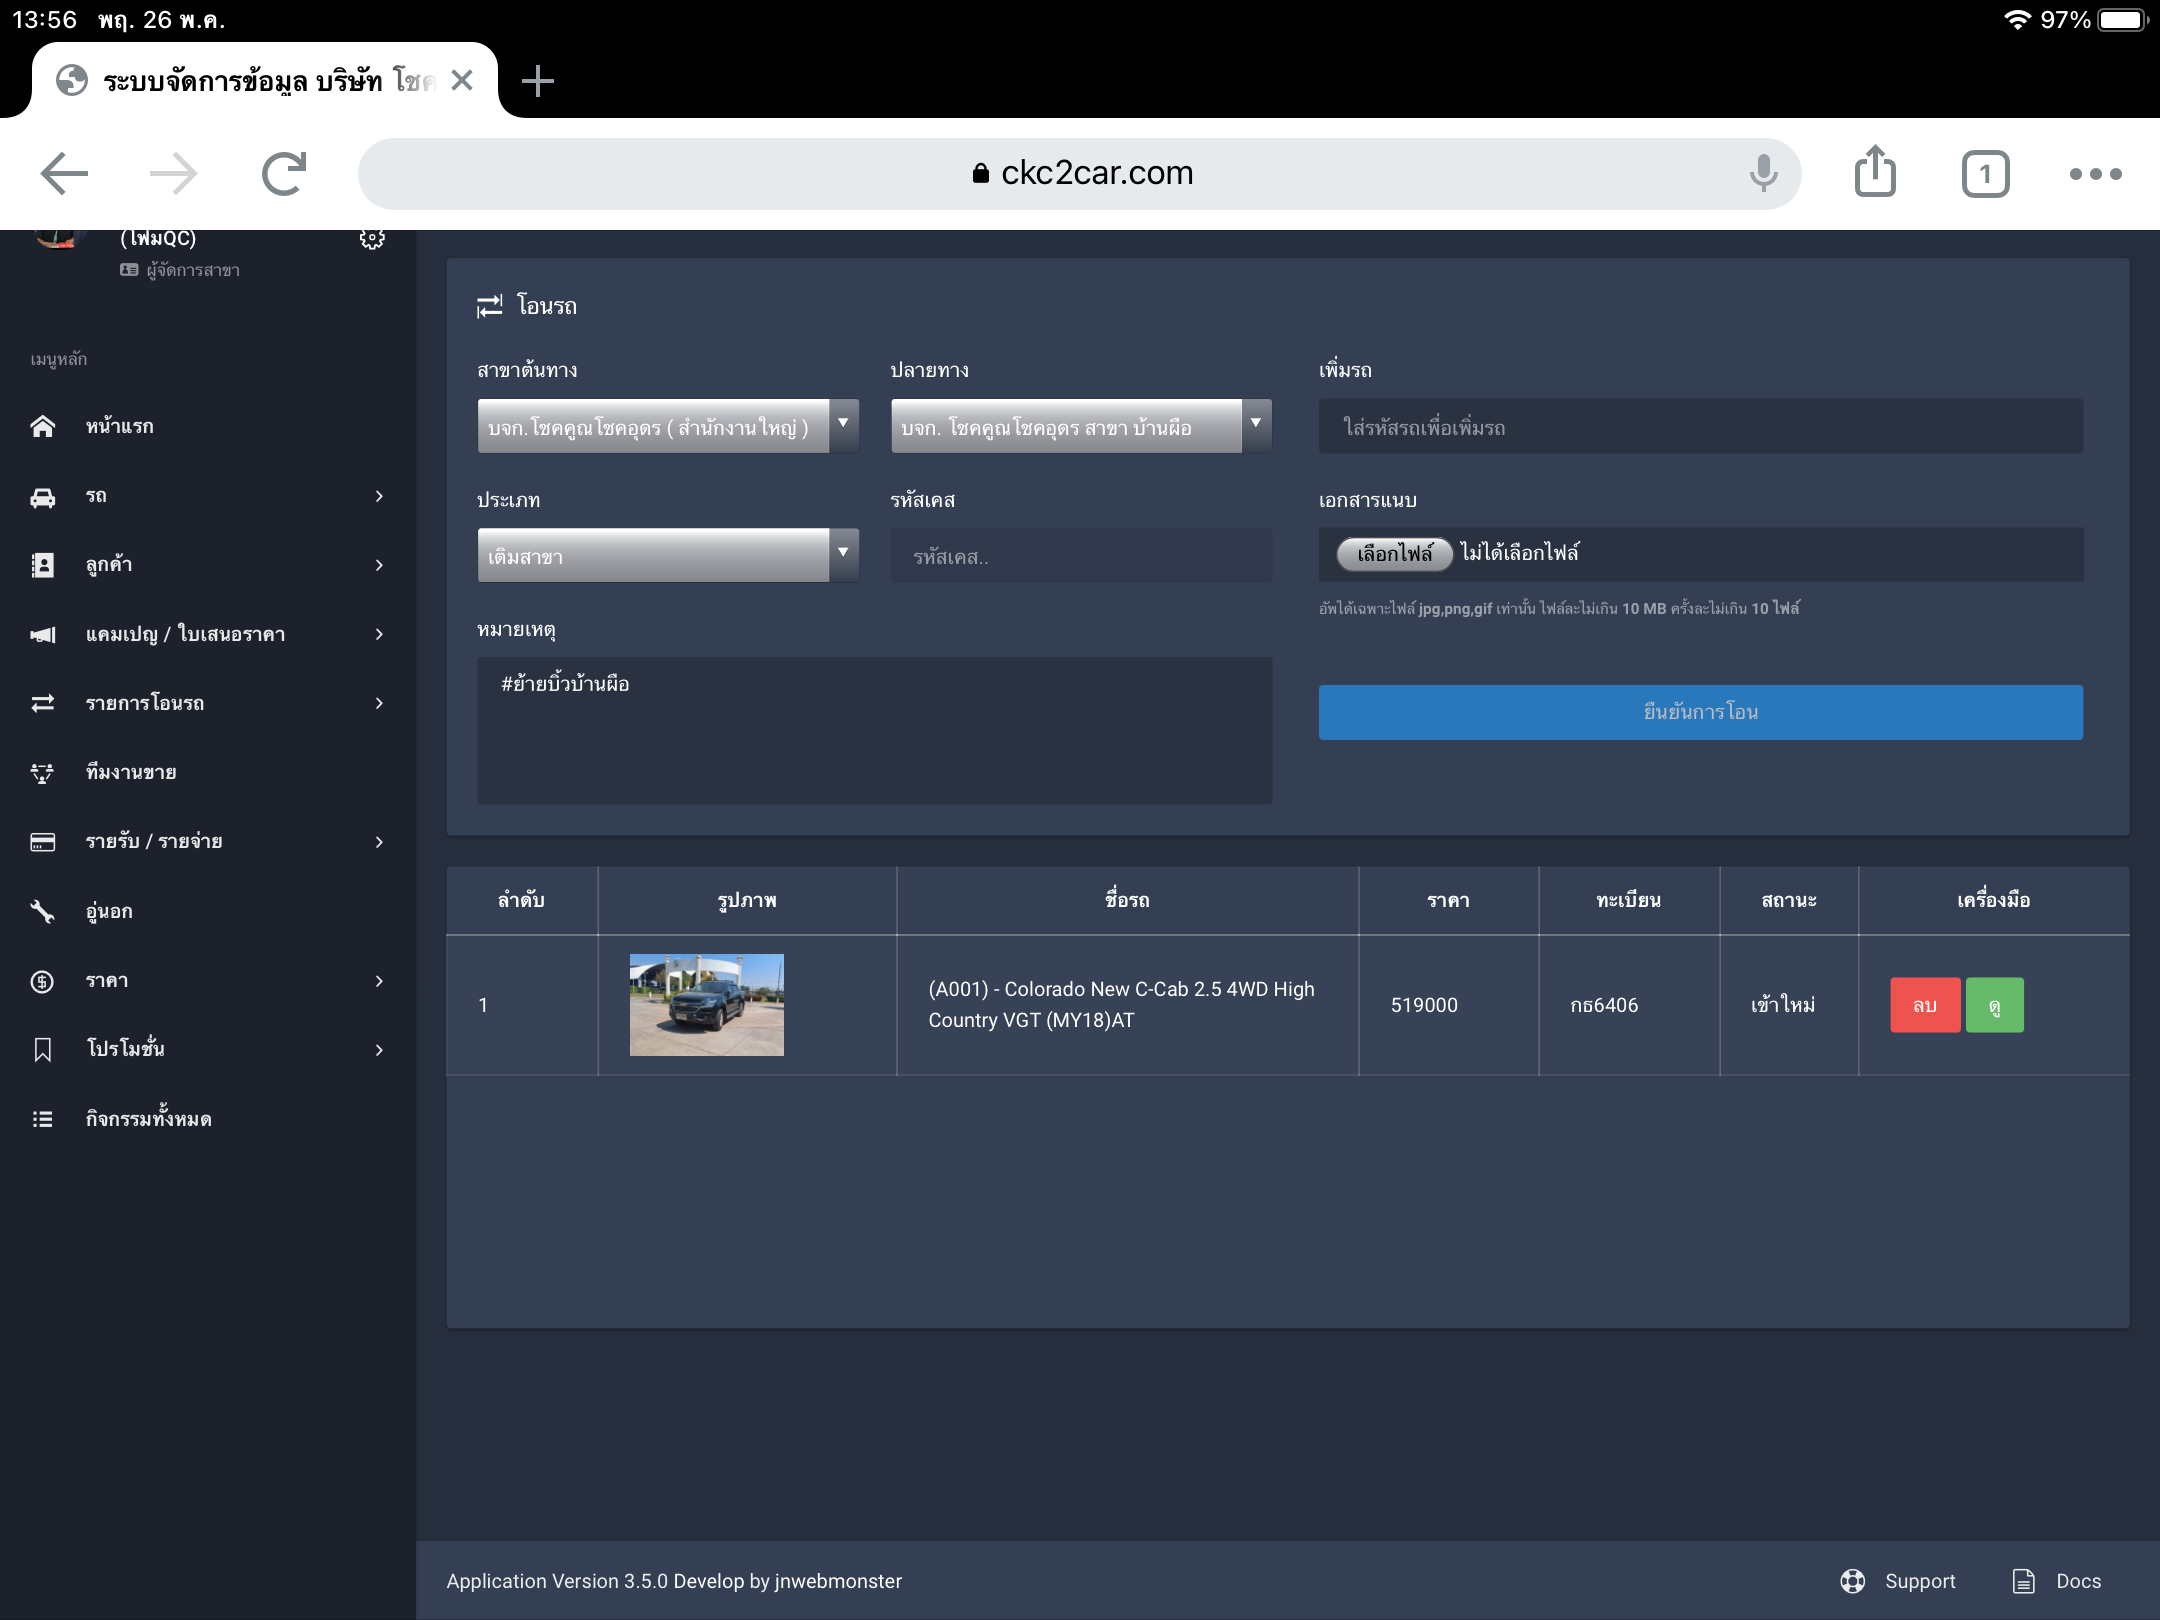The height and width of the screenshot is (1620, 2160).
Task: Open หน้าแรก home menu item
Action: pyautogui.click(x=120, y=427)
